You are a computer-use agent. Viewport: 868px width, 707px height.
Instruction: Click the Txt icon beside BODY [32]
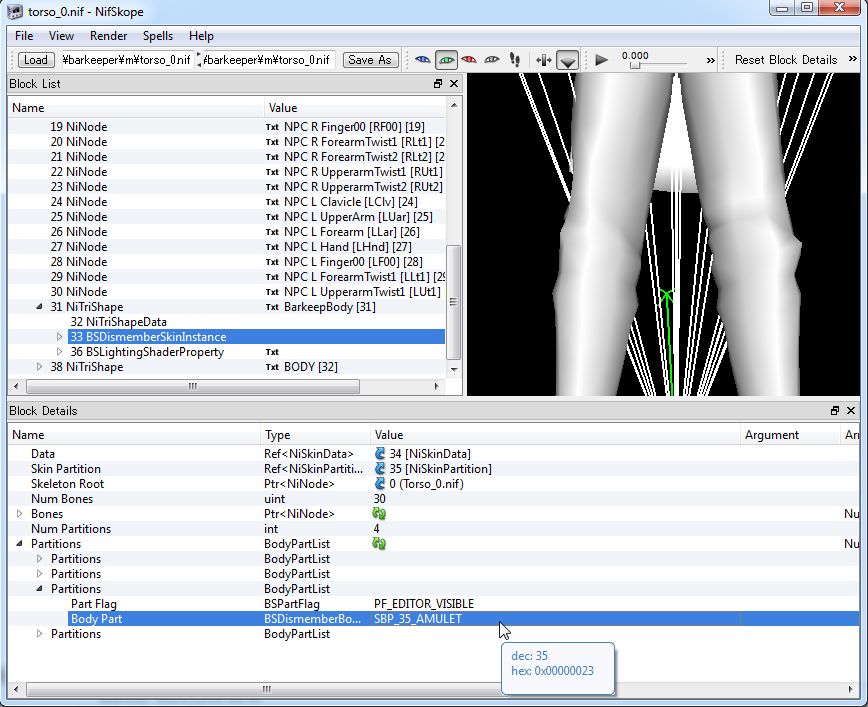[272, 367]
